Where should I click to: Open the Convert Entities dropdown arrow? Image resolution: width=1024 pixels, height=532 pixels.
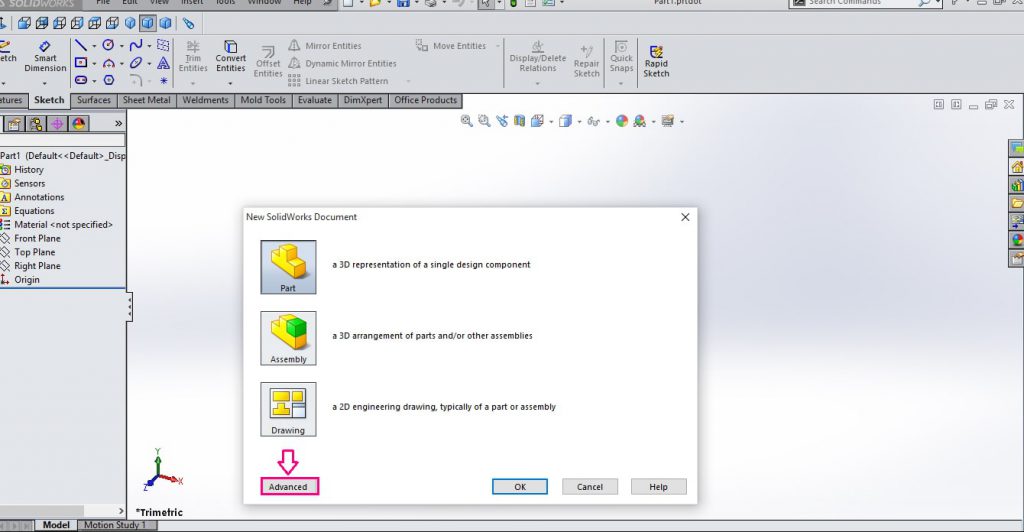[230, 83]
